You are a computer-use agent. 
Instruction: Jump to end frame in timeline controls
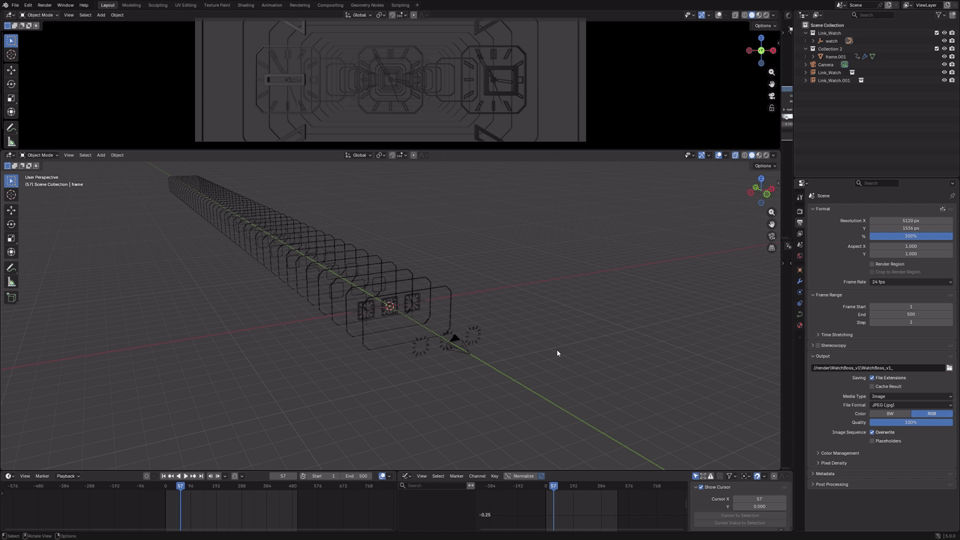201,476
